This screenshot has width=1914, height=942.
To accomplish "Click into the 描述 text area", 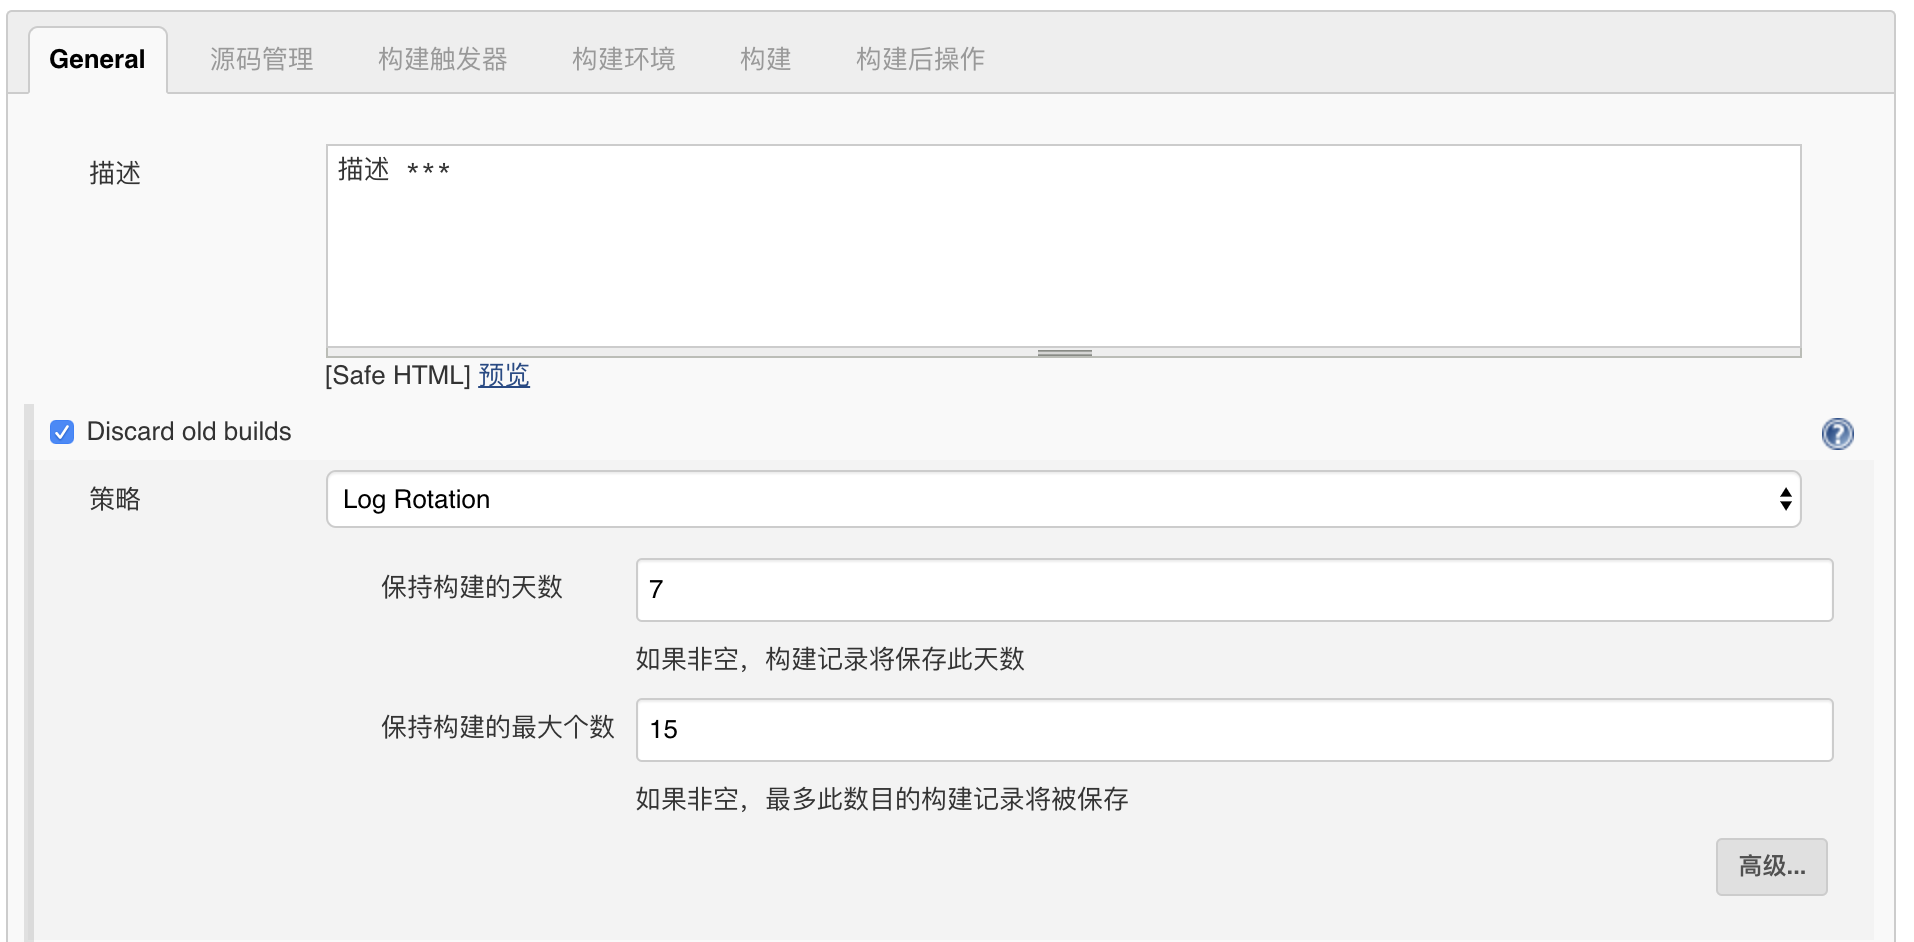I will coord(1063,246).
